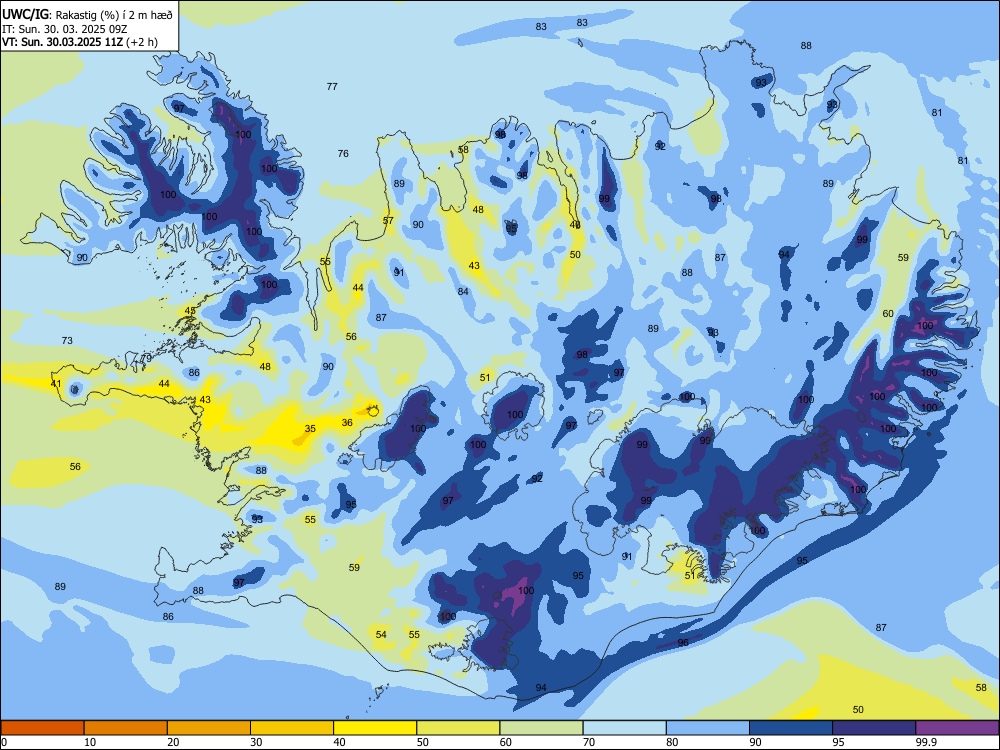Viewport: 1000px width, 750px height.
Task: Click the humidity value 41 on the map
Action: coord(56,384)
